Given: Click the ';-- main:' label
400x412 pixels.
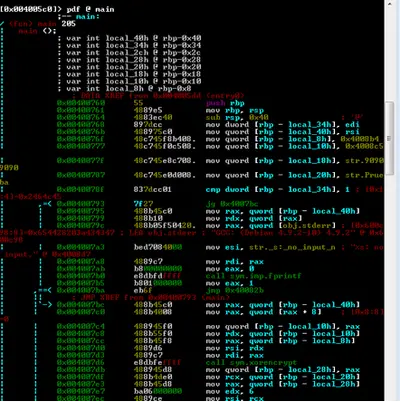Looking at the screenshot, I should (x=78, y=16).
